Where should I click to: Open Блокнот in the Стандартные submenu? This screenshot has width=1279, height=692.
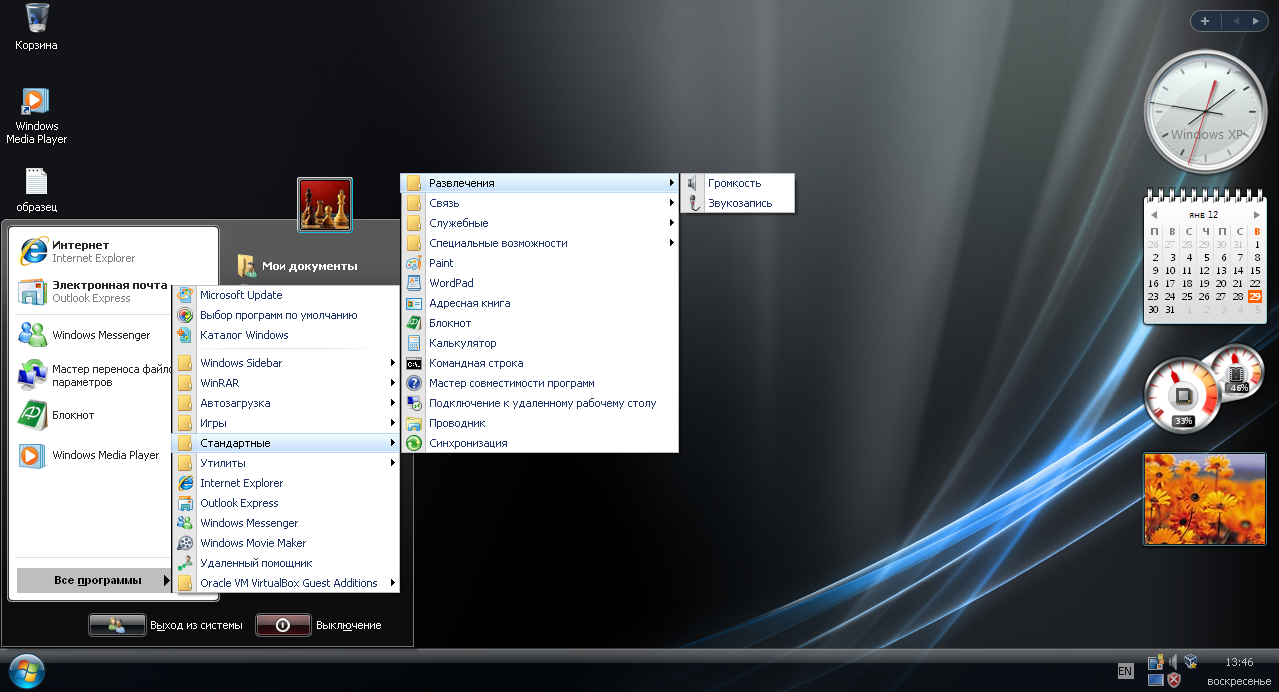point(540,323)
